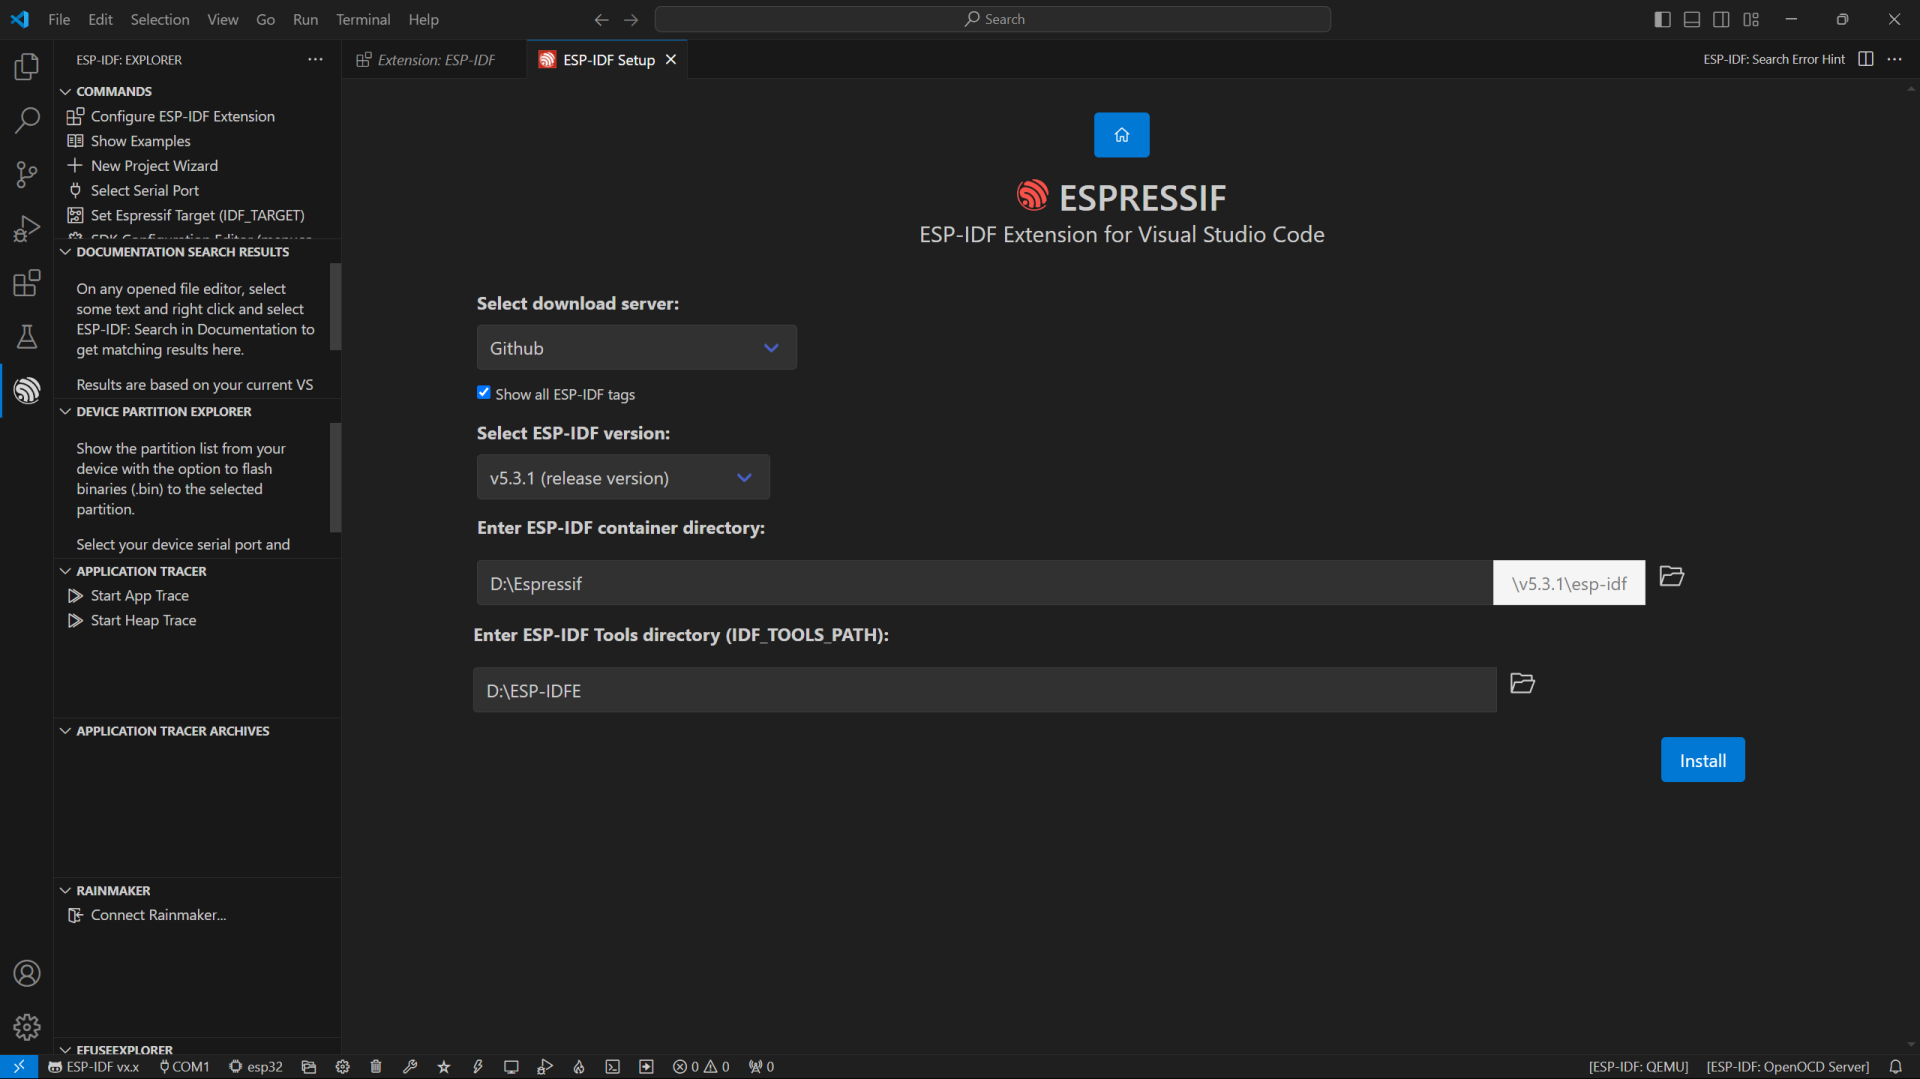Click the remote window indicator in status bar
This screenshot has height=1079, width=1920.
click(x=19, y=1067)
